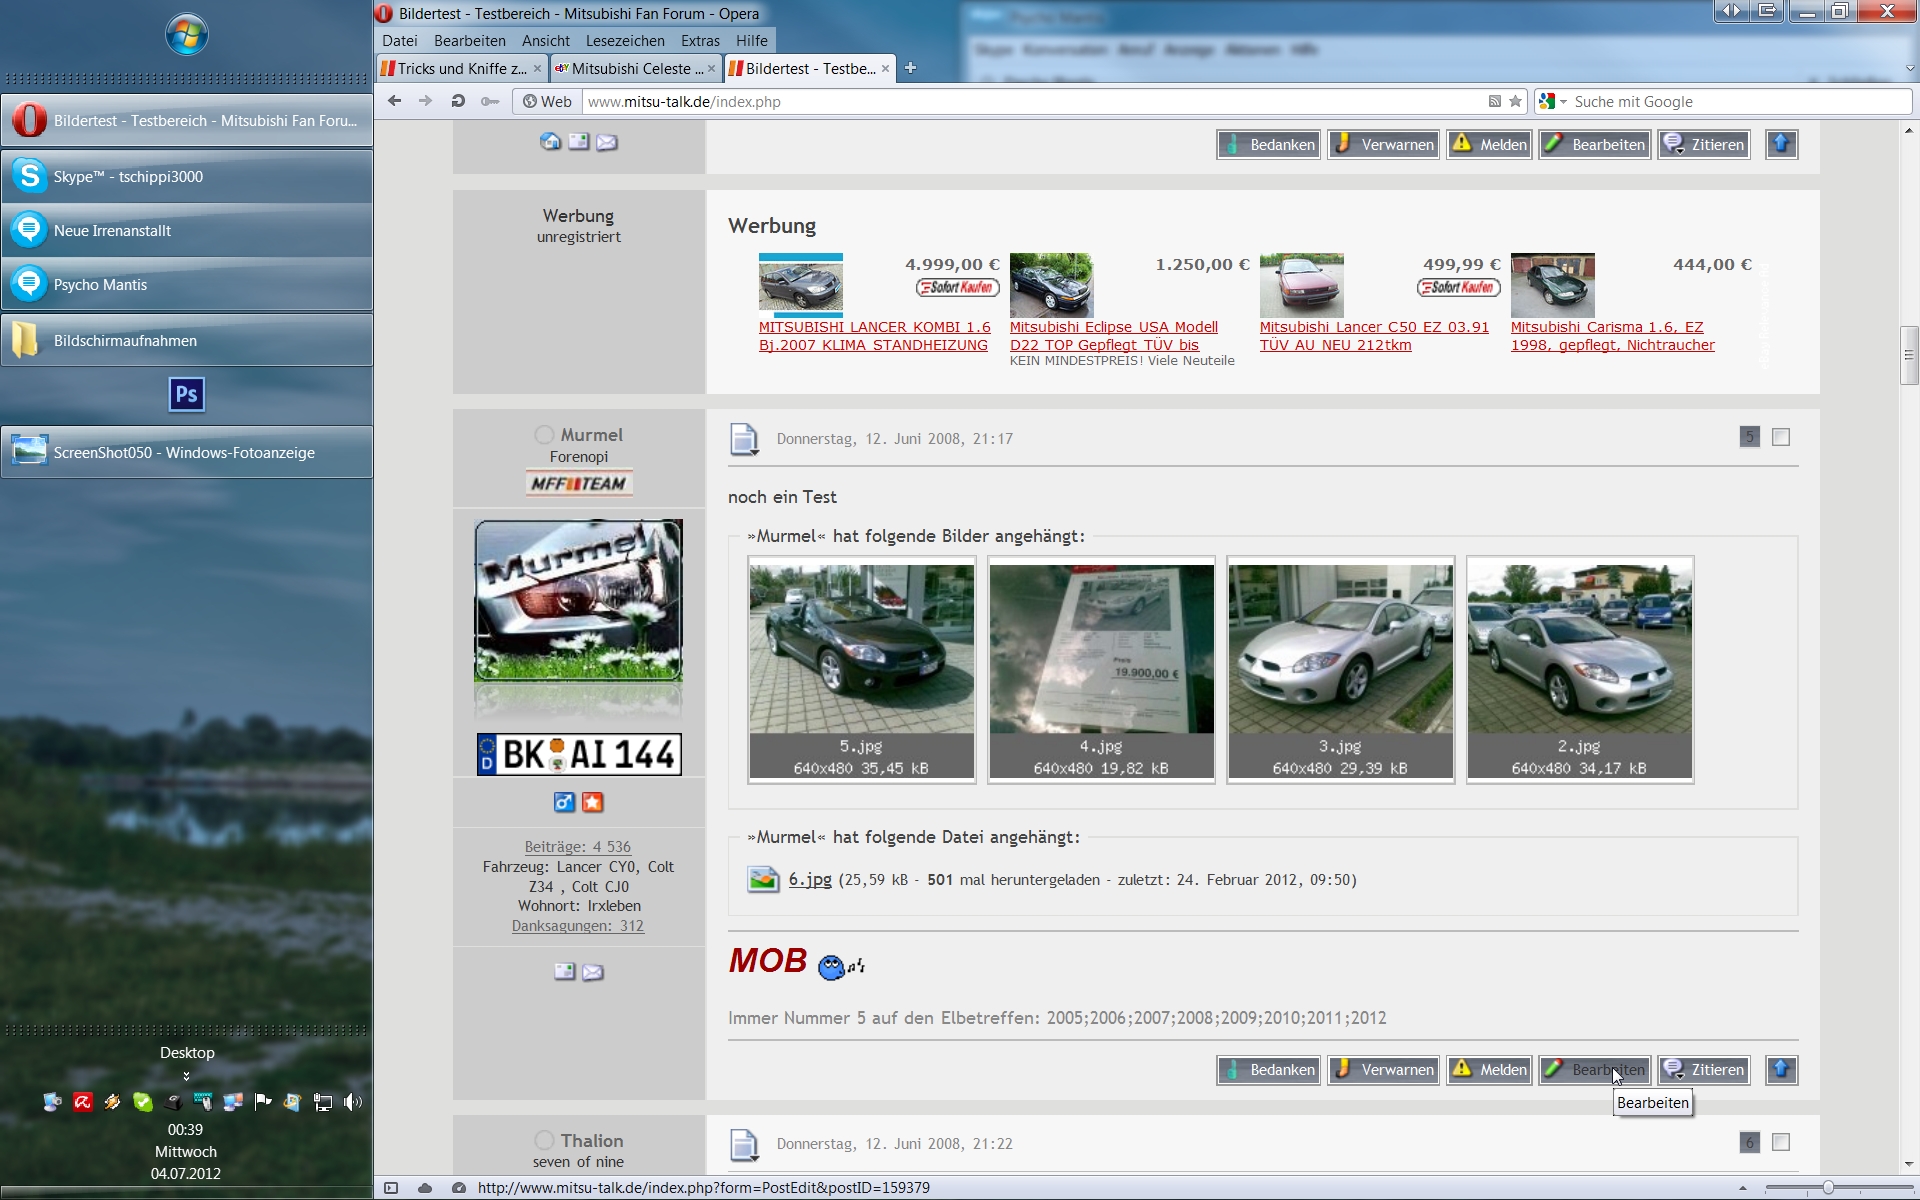
Task: Open Murmel's gallery picture icon below profile
Action: [x=565, y=971]
